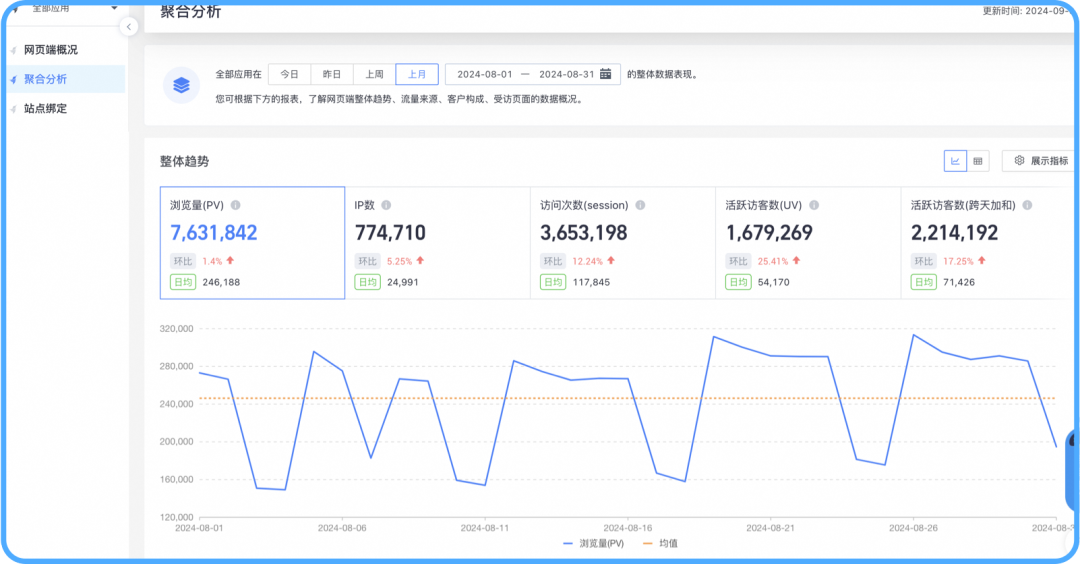Click the 3,653,198 session value
This screenshot has width=1080, height=564.
point(583,233)
